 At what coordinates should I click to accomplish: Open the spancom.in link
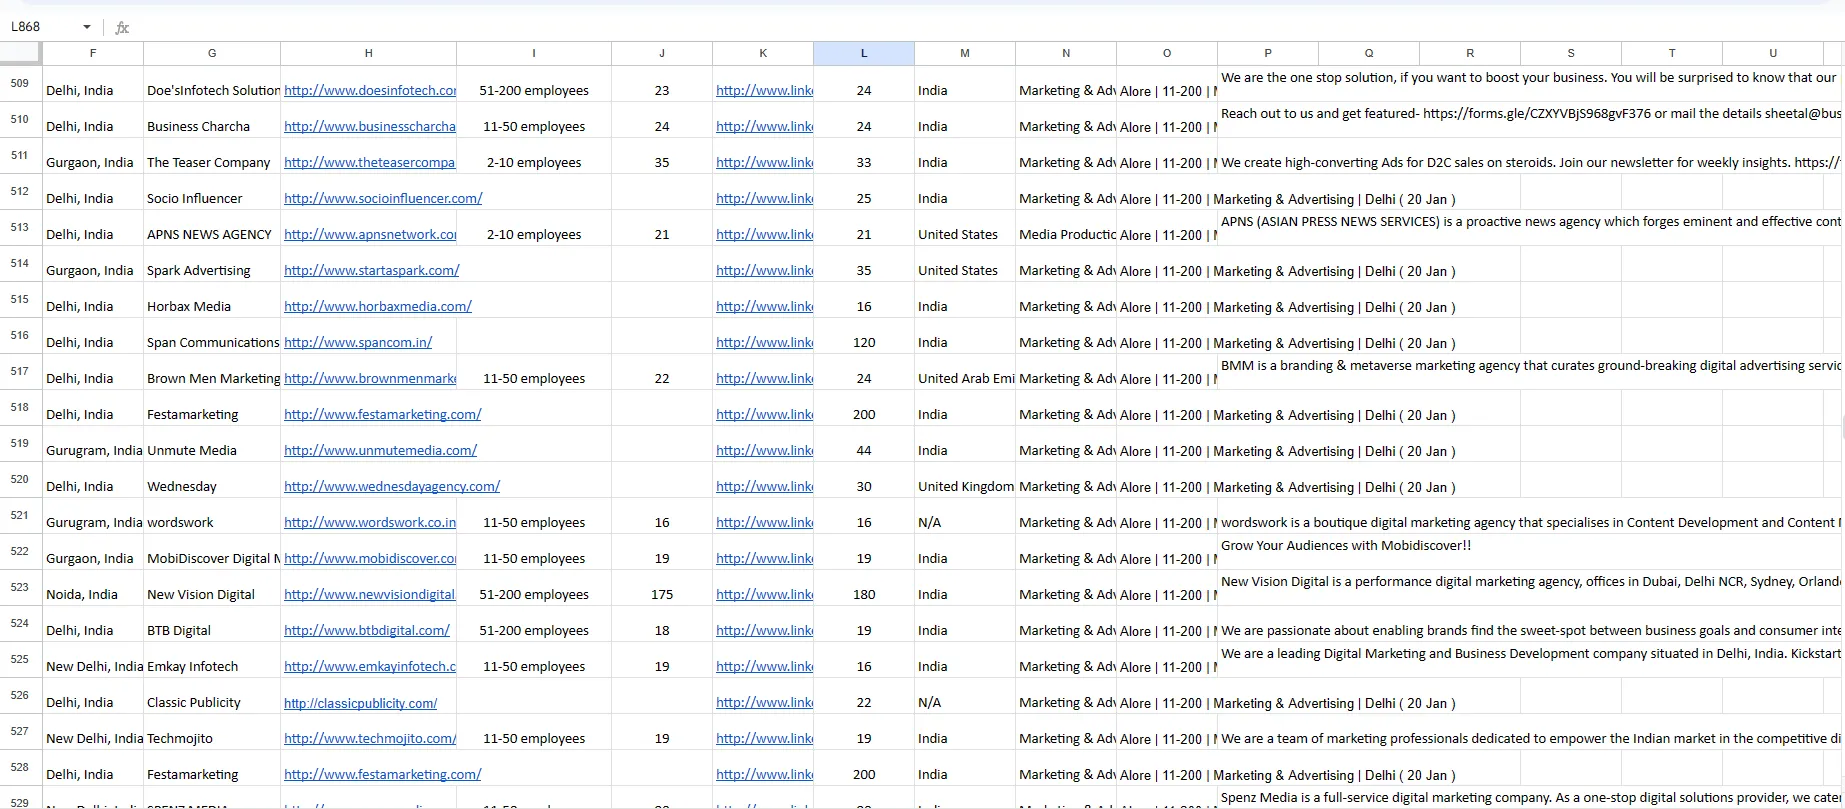358,342
